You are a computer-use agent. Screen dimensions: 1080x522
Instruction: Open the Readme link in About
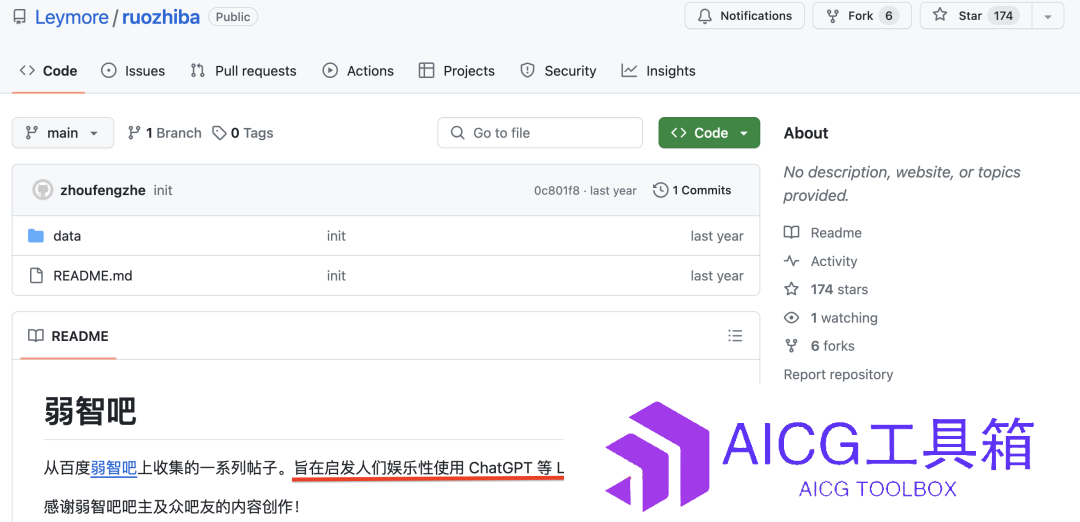822,233
